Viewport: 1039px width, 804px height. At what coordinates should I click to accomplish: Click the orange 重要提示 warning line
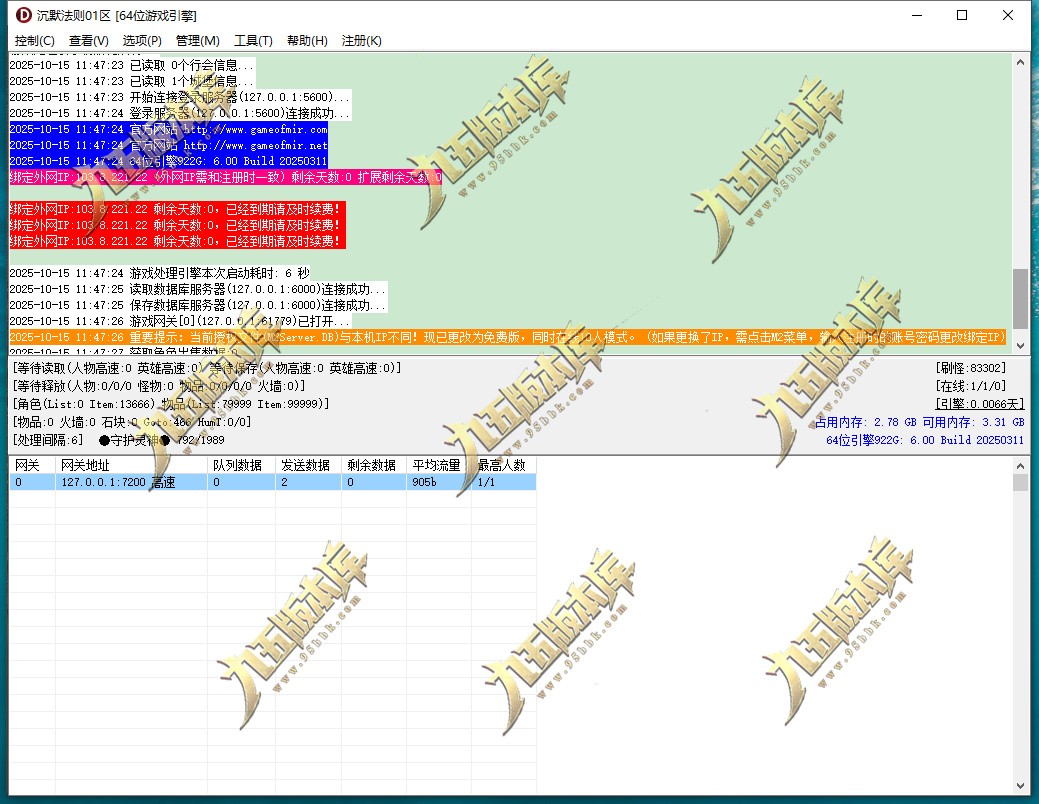pos(508,337)
